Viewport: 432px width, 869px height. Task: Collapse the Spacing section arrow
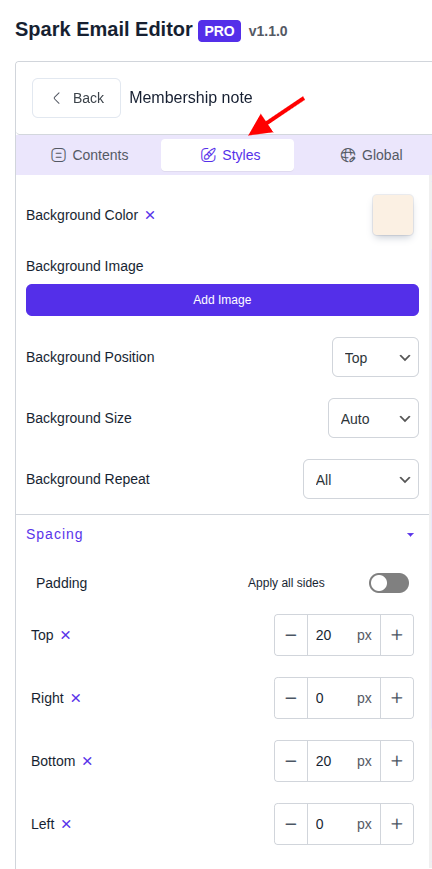pyautogui.click(x=410, y=535)
